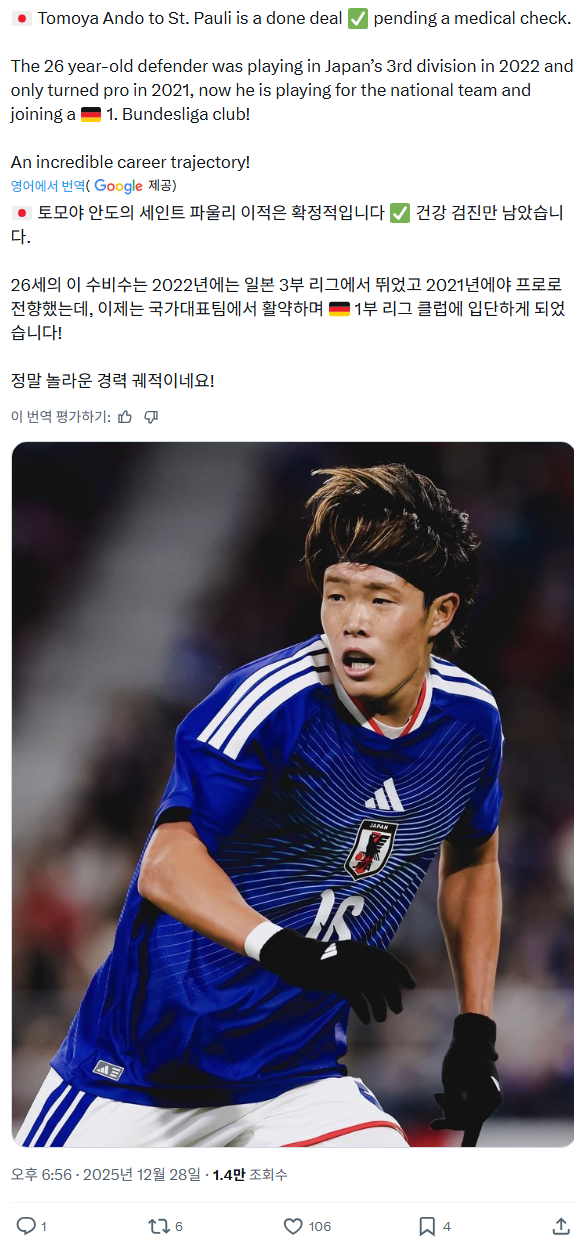Click the 오후 6:56 timestamp link
The width and height of the screenshot is (574, 1247).
(x=41, y=1174)
